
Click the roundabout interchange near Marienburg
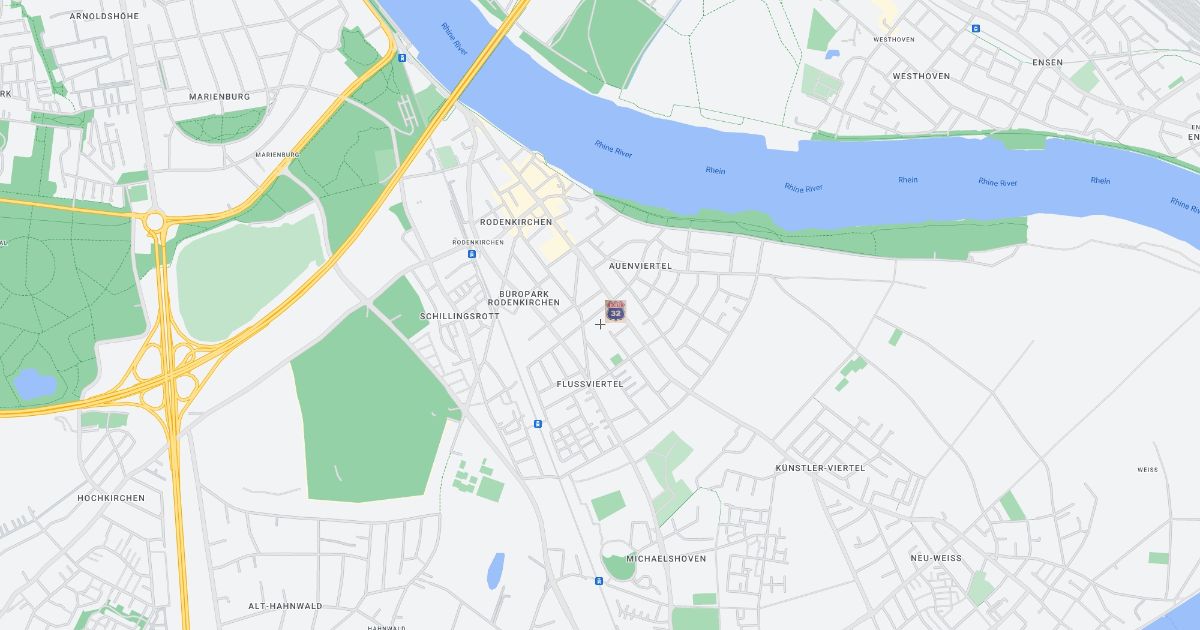pyautogui.click(x=155, y=219)
